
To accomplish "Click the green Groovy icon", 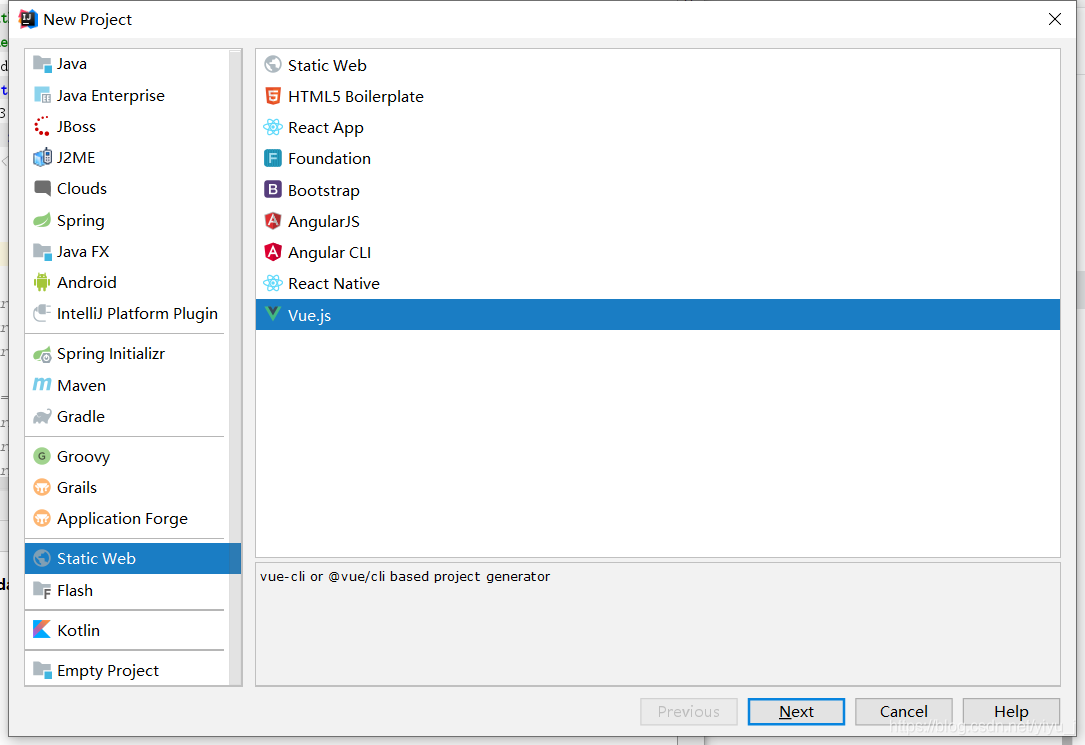I will 42,457.
